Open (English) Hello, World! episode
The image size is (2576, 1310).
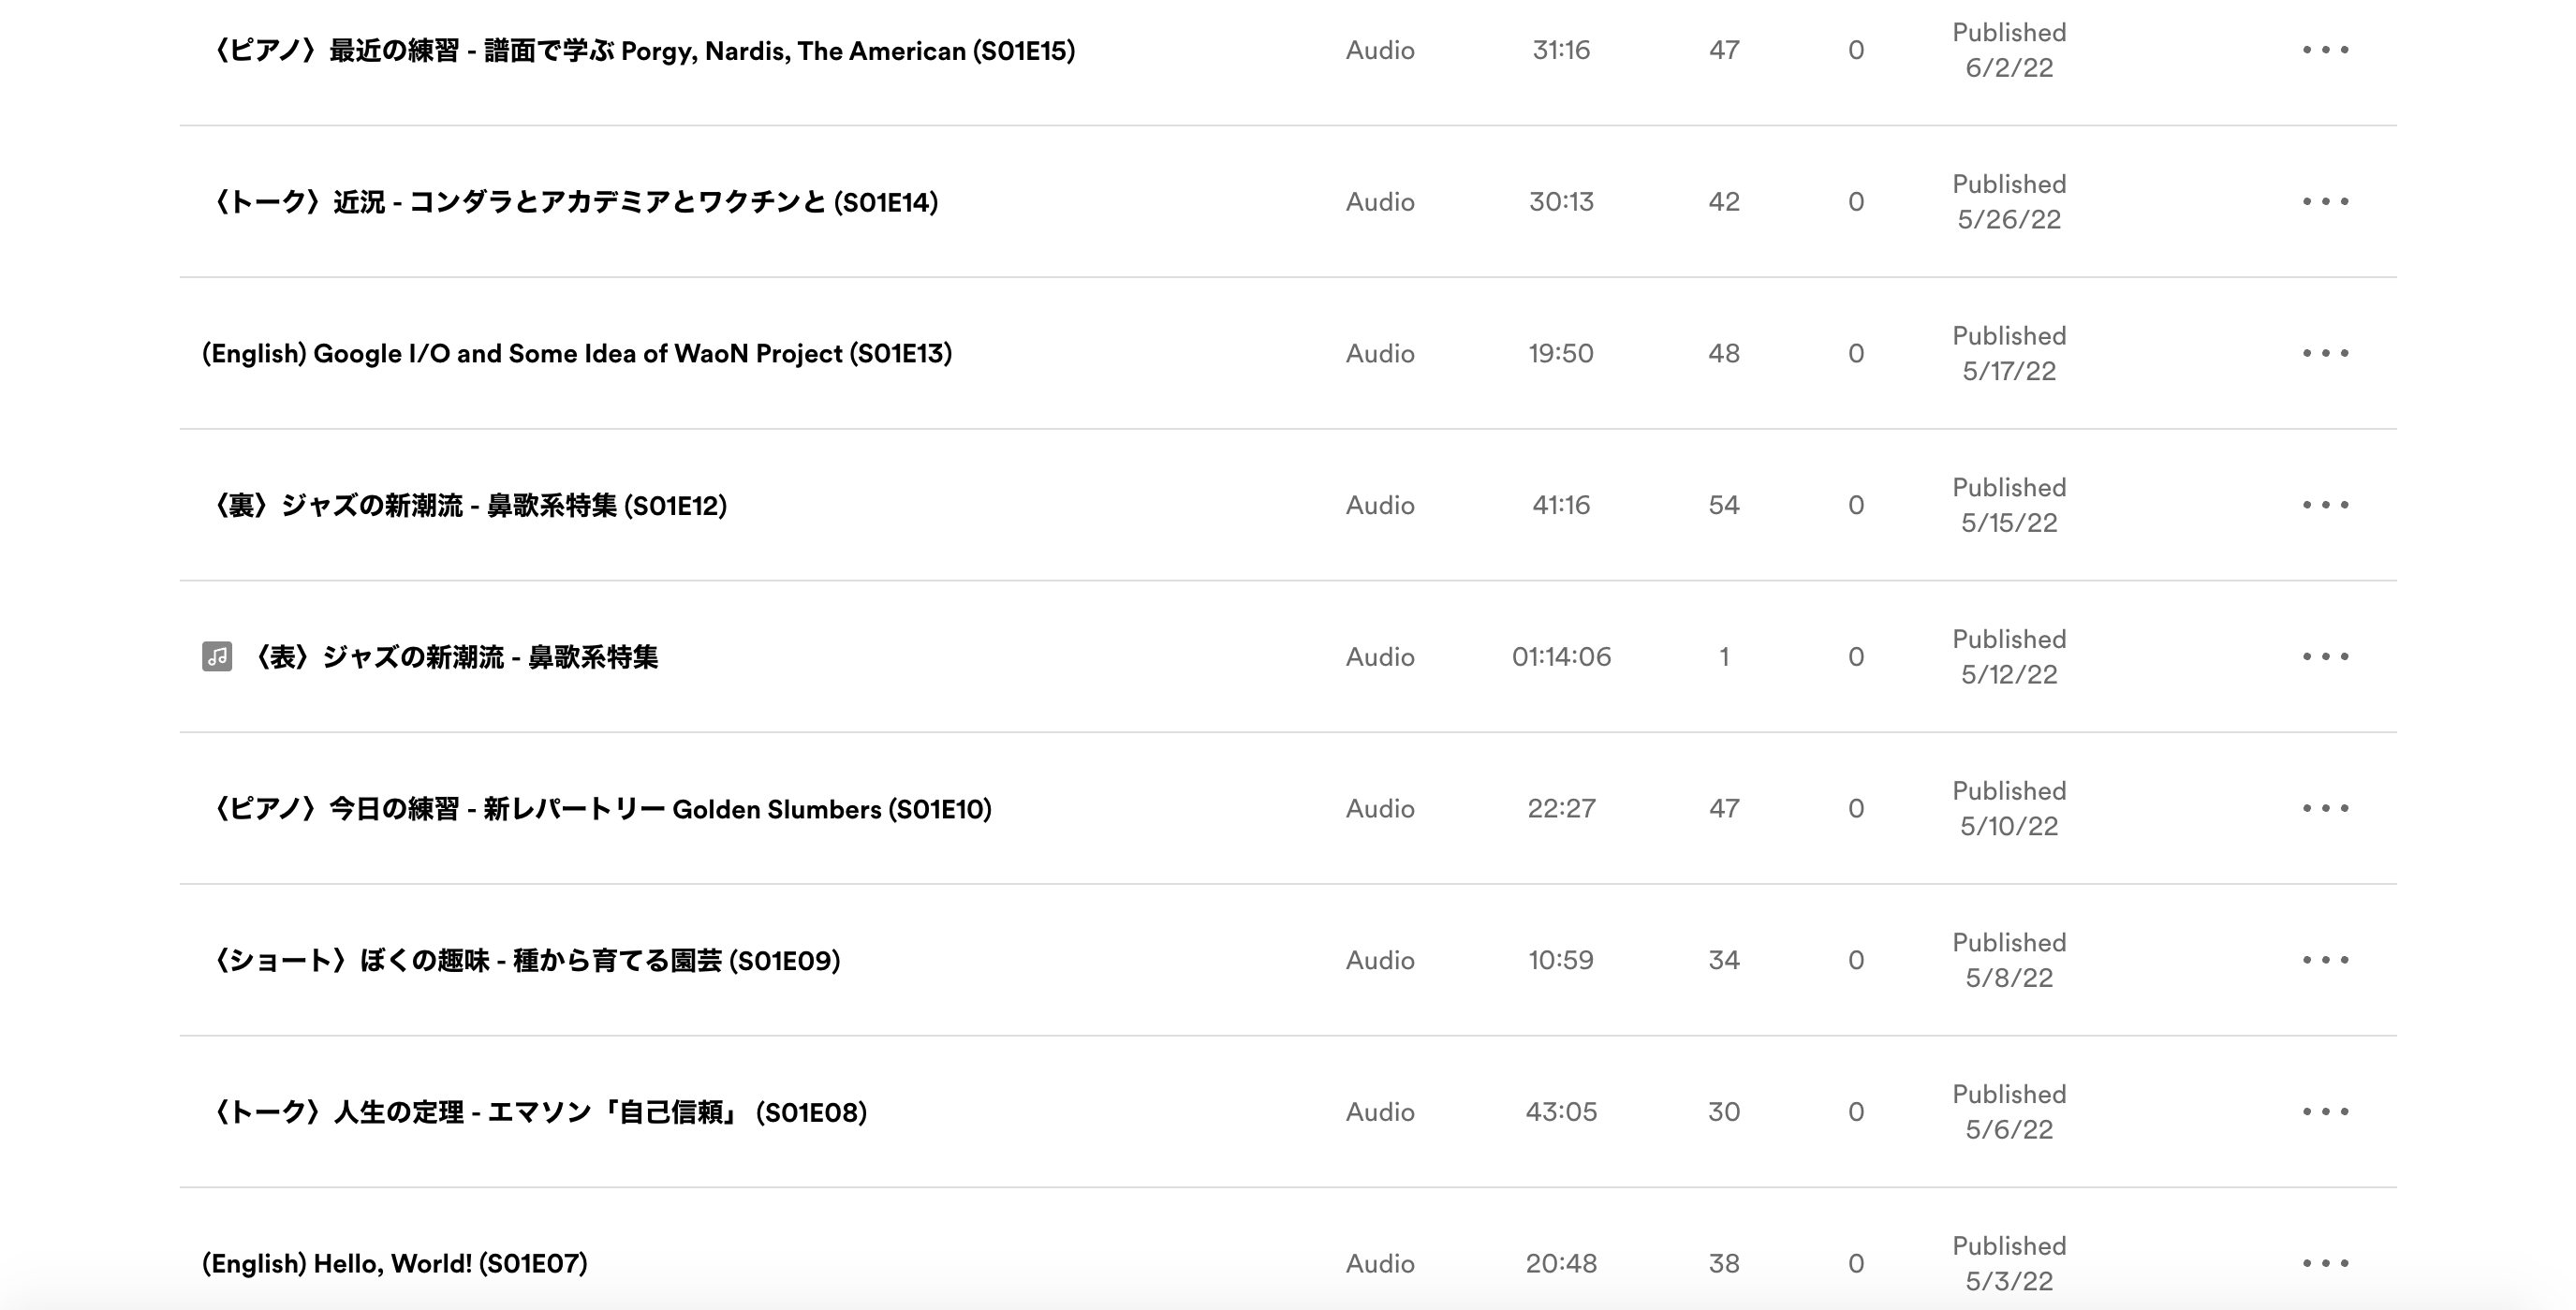click(395, 1264)
